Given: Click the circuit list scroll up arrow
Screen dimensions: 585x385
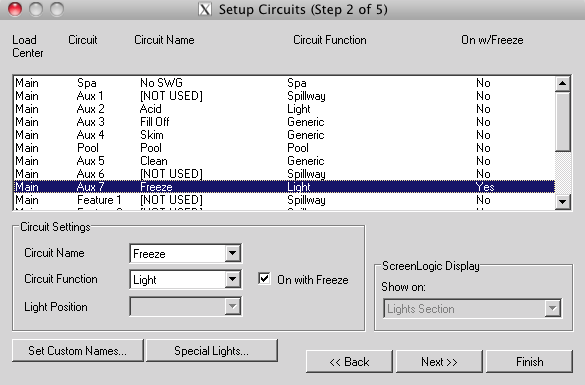Looking at the screenshot, I should (563, 84).
